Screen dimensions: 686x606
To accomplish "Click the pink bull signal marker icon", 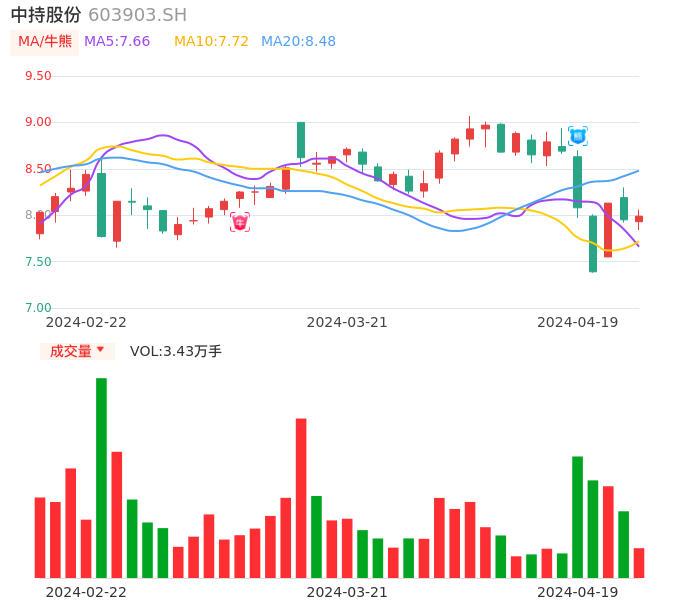I will 240,222.
